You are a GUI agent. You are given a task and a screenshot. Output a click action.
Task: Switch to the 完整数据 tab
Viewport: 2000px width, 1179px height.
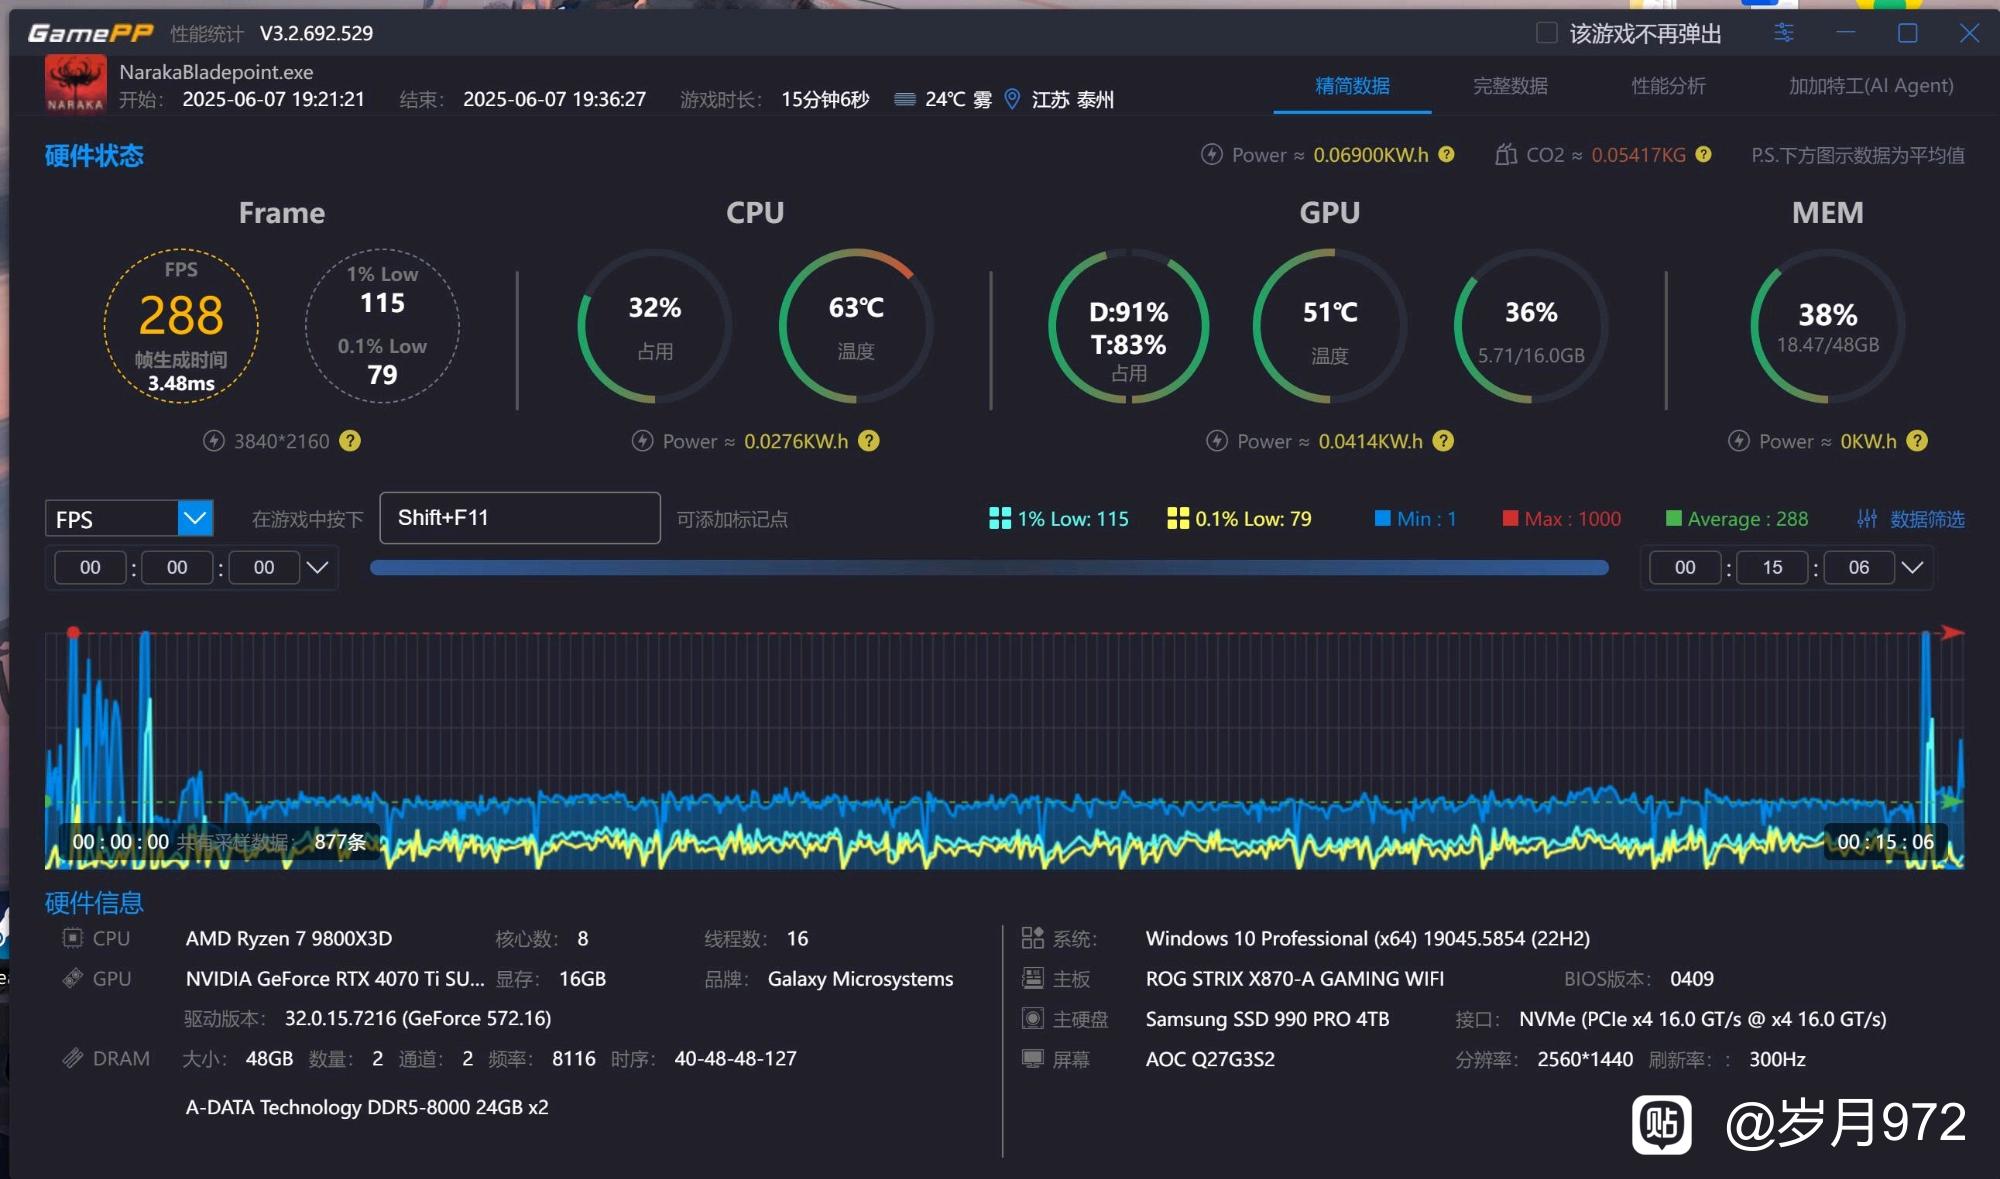[1510, 86]
